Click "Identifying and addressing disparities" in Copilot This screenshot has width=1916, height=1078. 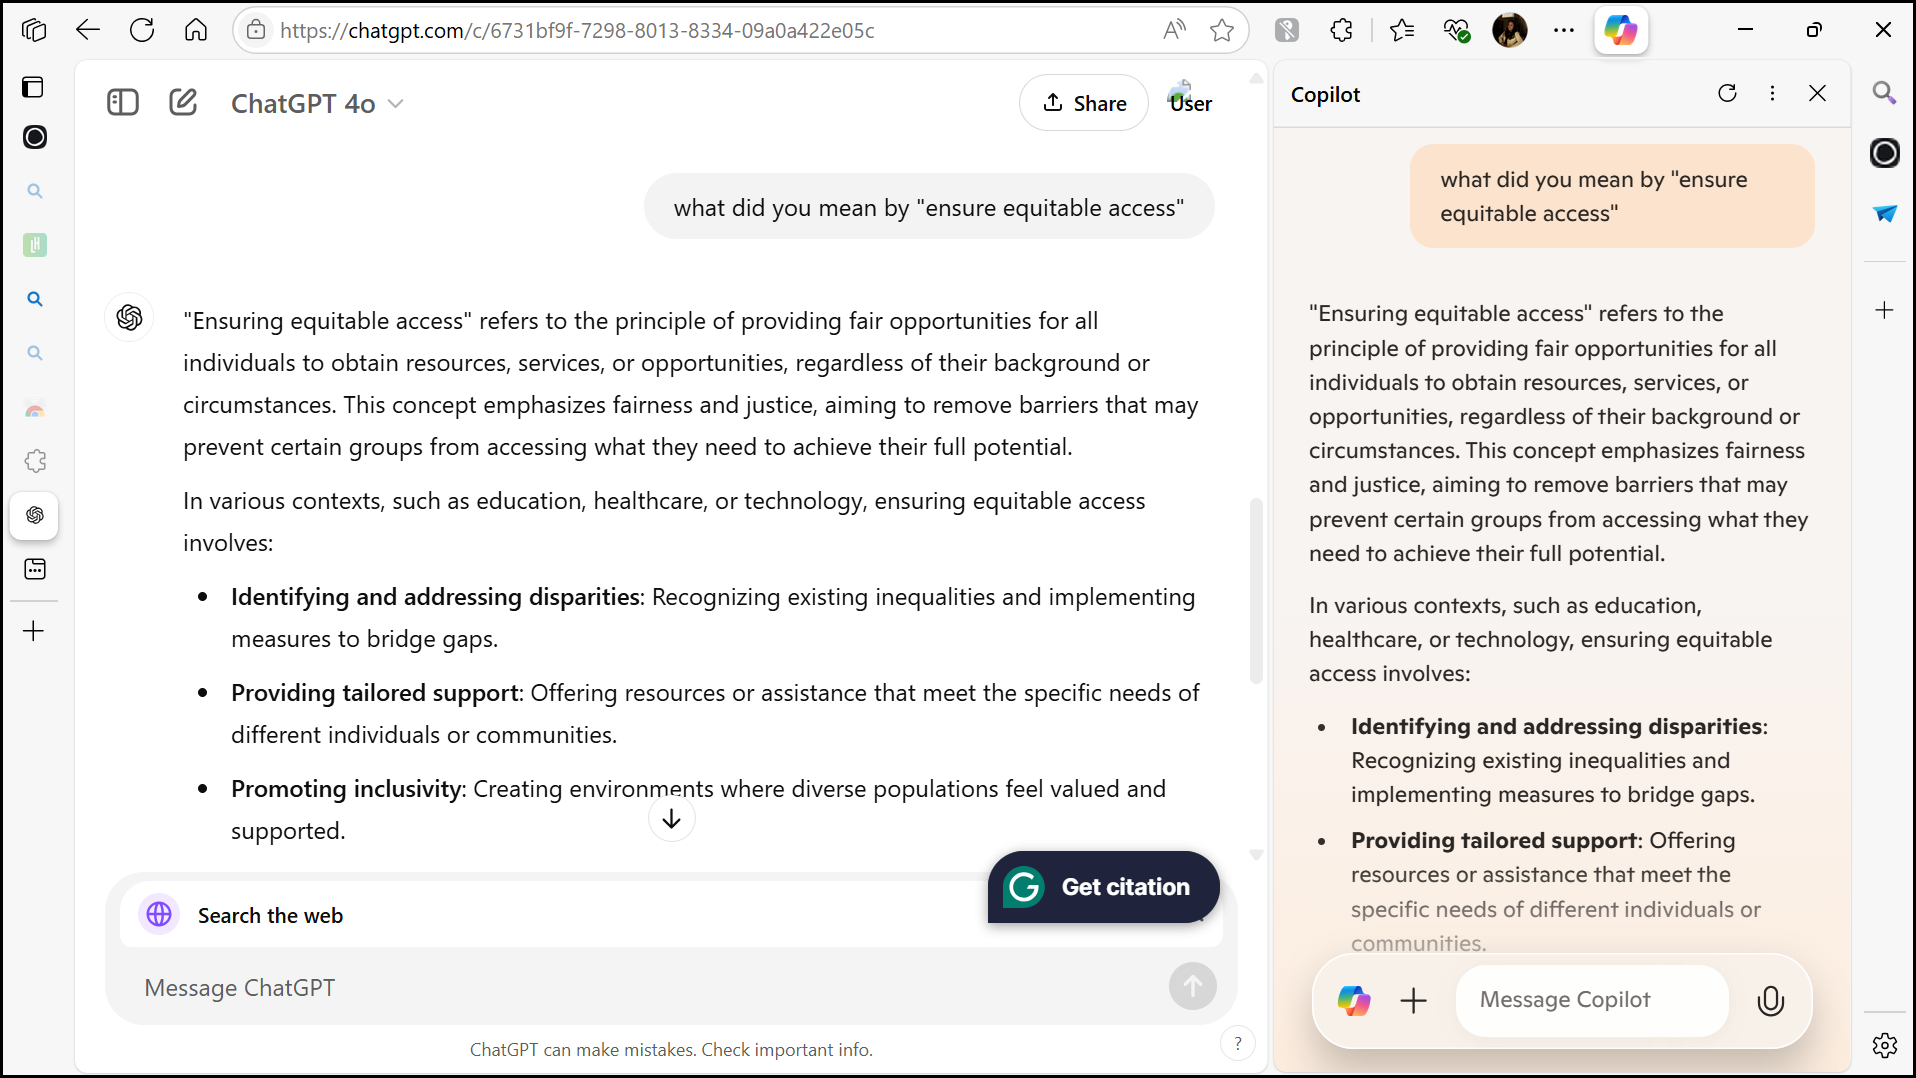1556,726
